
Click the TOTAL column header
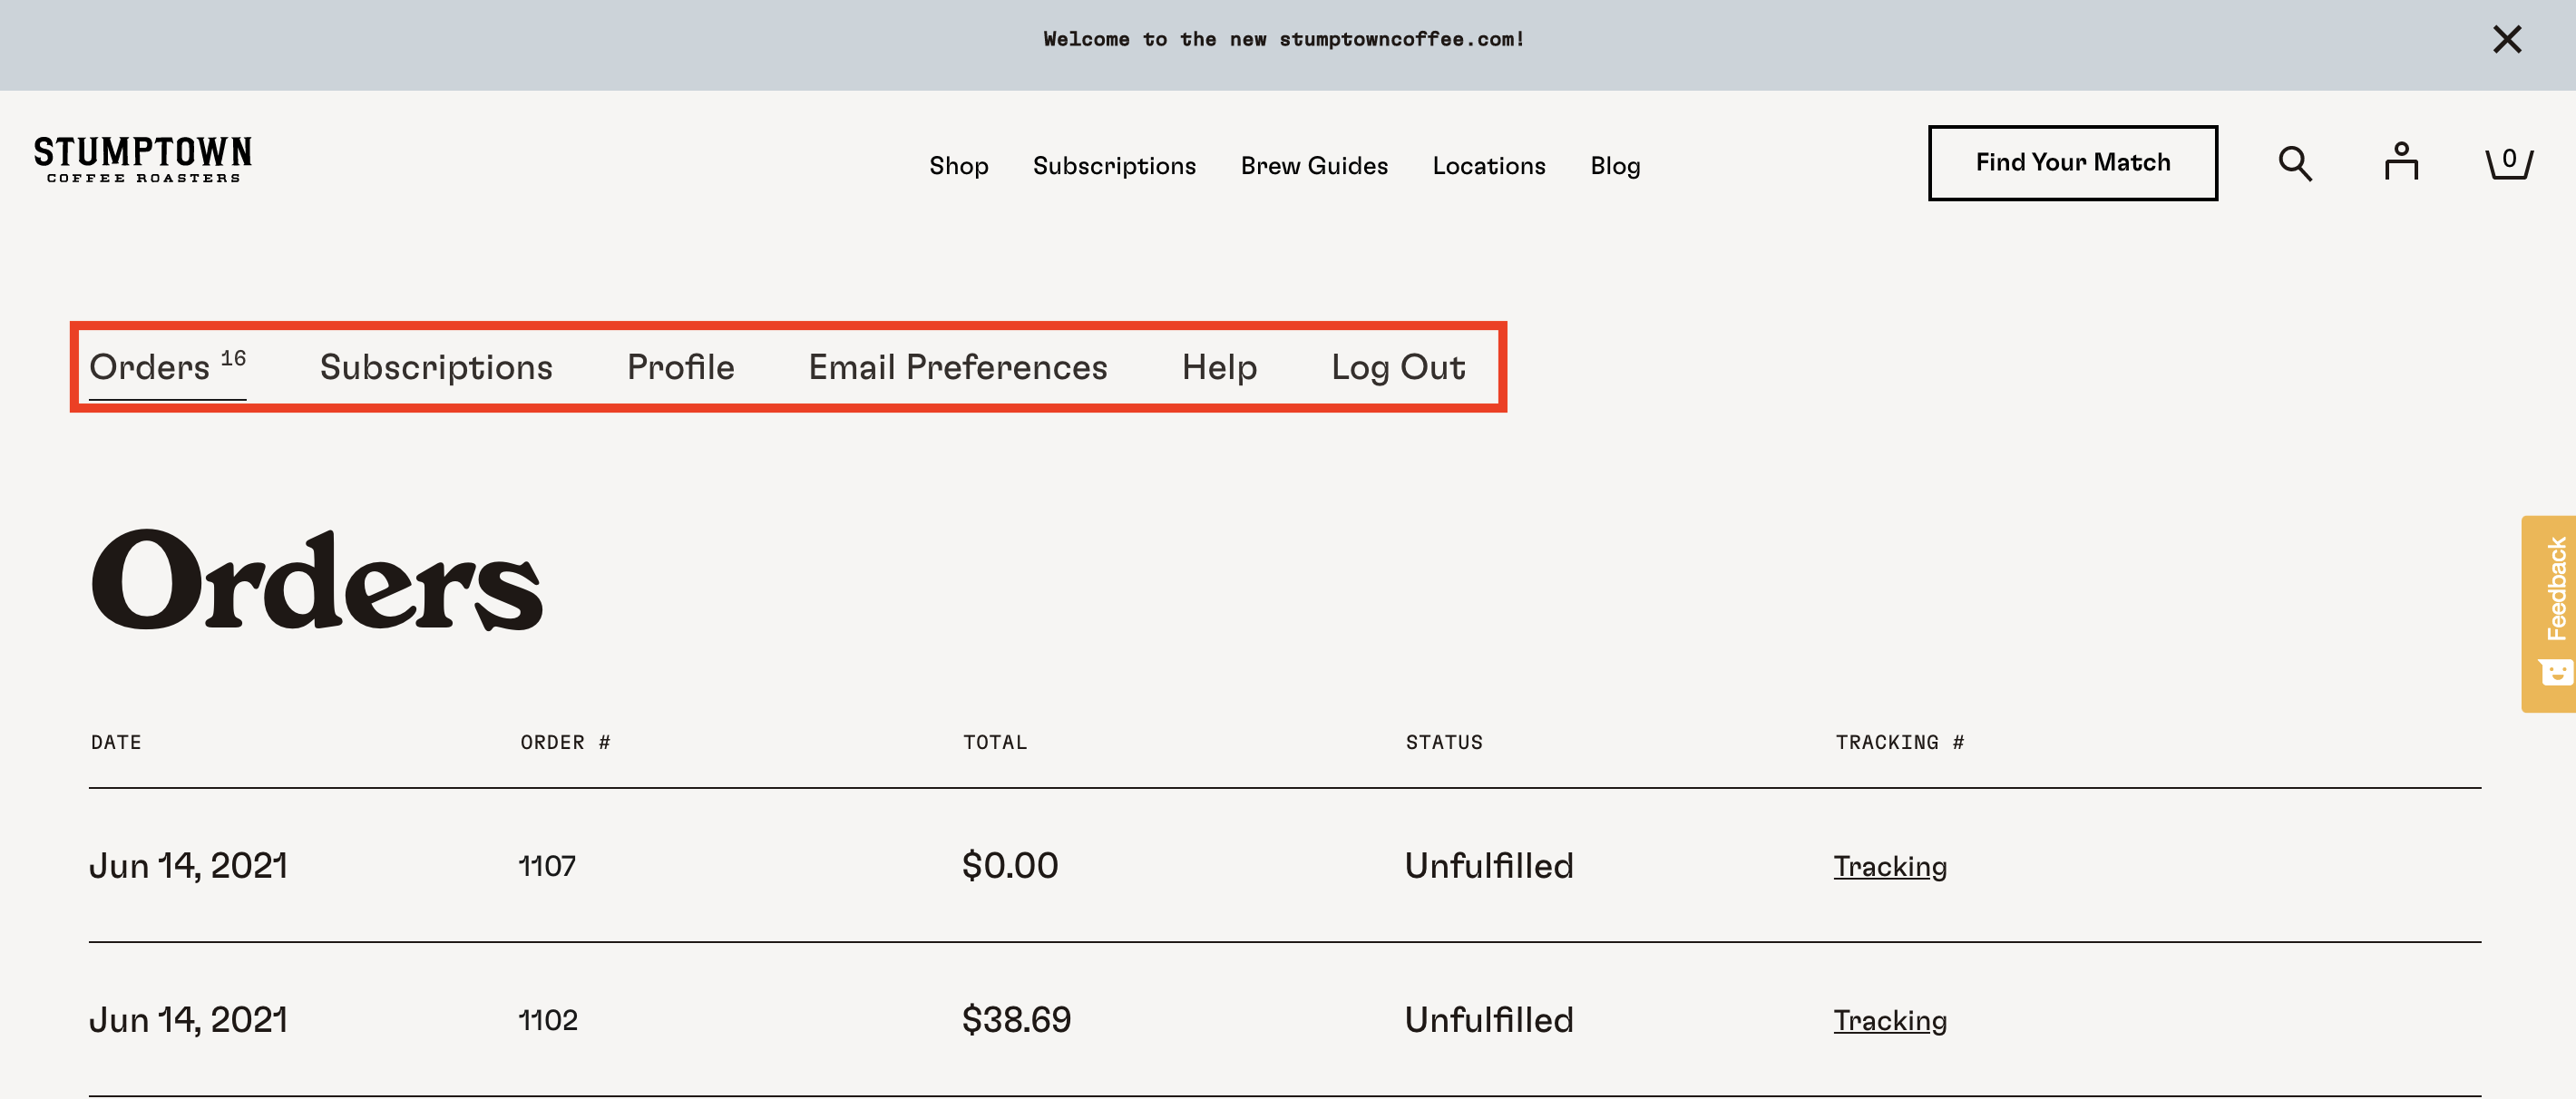tap(995, 742)
